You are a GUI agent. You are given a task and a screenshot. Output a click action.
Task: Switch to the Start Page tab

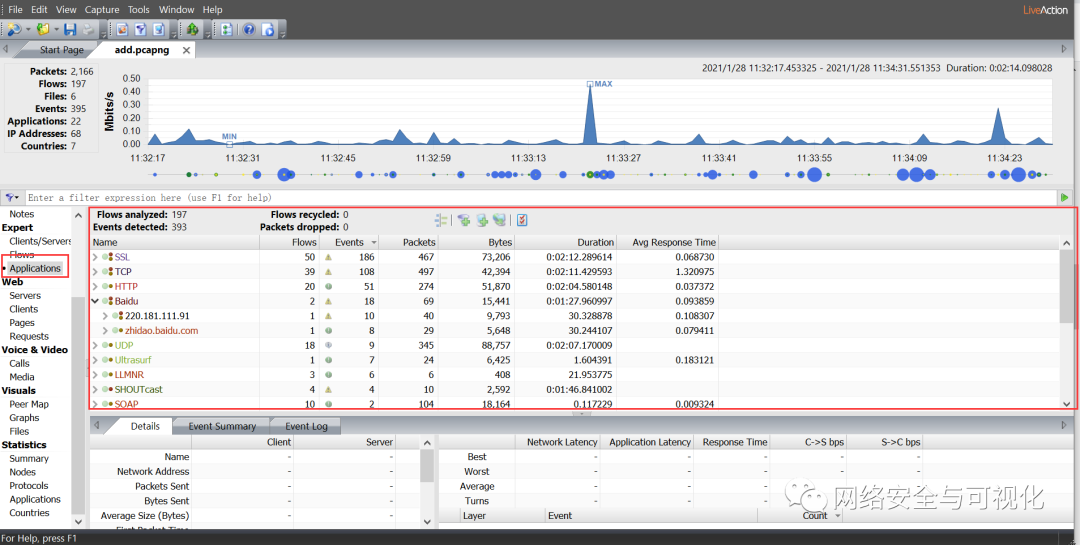[61, 50]
